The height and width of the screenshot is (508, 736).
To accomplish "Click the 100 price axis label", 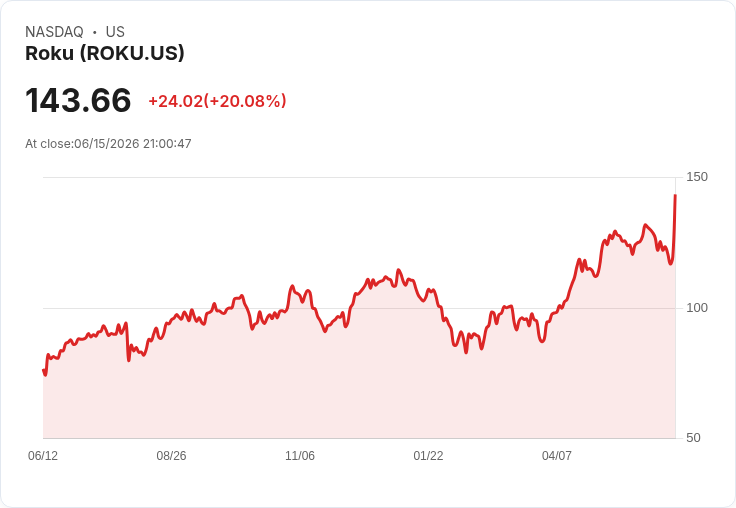I will click(697, 308).
